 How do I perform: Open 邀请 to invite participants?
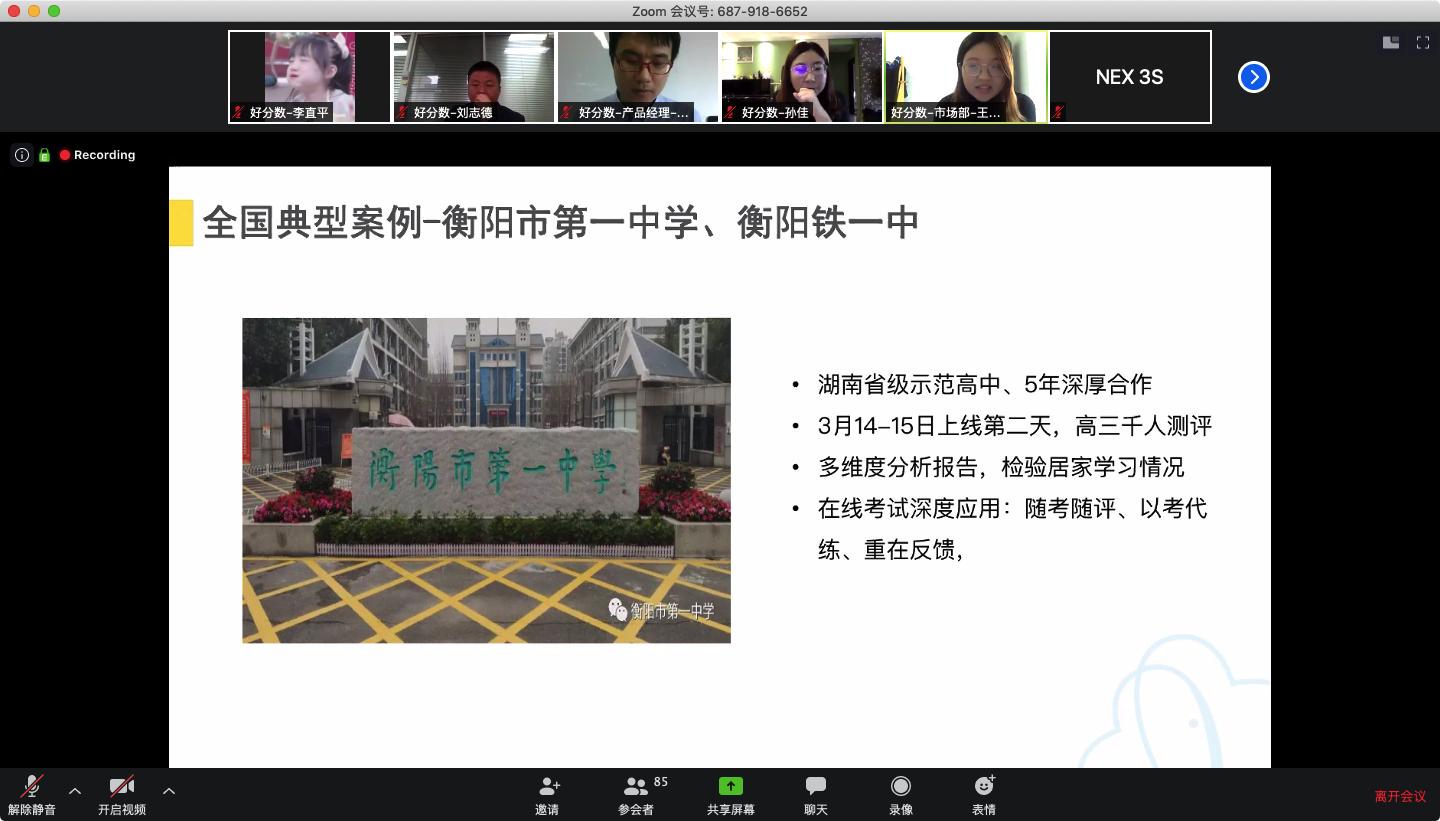[x=547, y=793]
